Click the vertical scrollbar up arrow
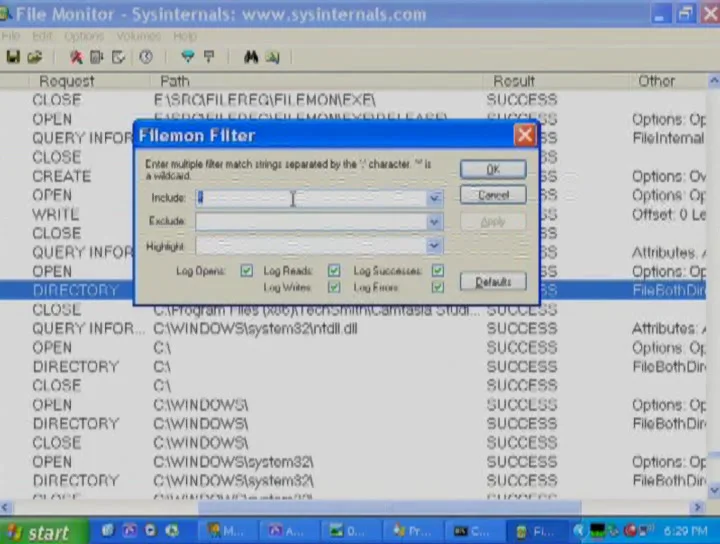 click(714, 81)
